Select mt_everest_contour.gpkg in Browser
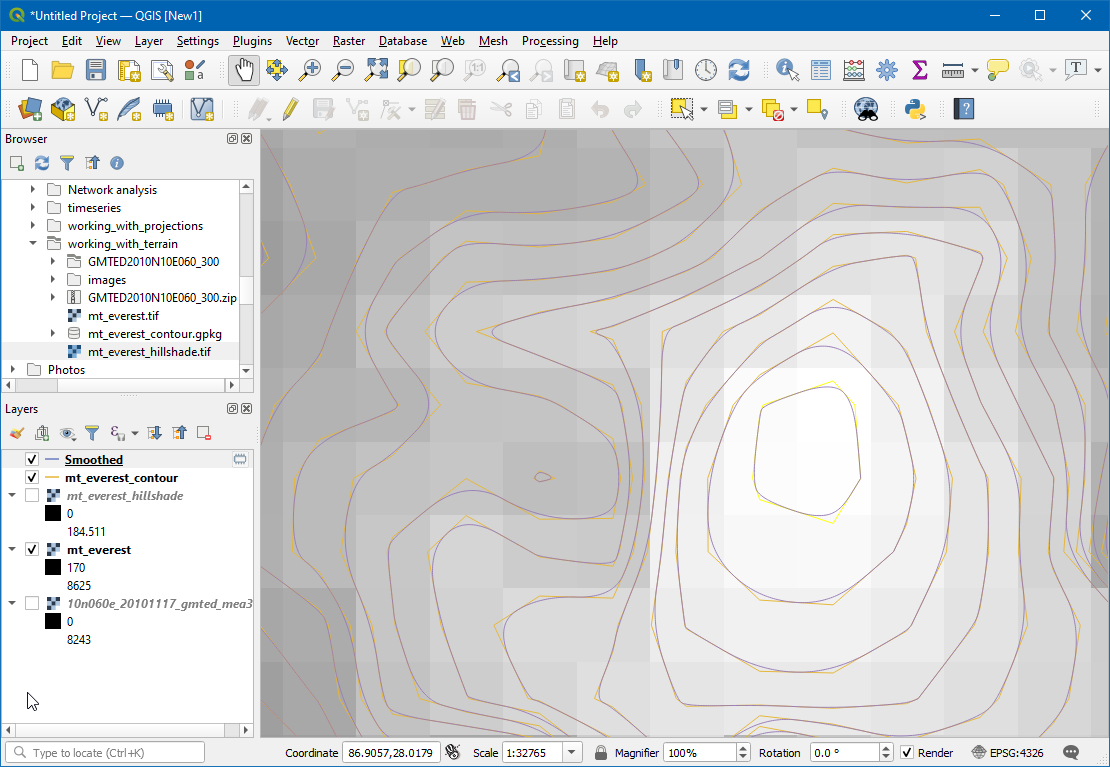Image resolution: width=1110 pixels, height=767 pixels. (154, 334)
